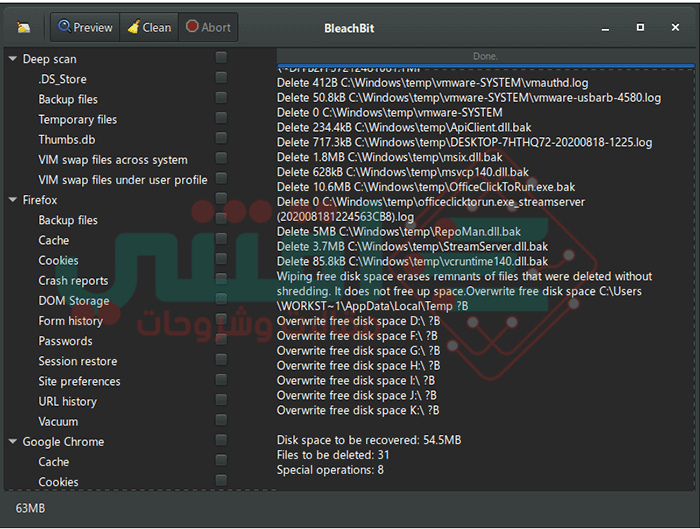Screen dimensions: 700x529
Task: Enable the URL history checkbox
Action: coord(221,400)
